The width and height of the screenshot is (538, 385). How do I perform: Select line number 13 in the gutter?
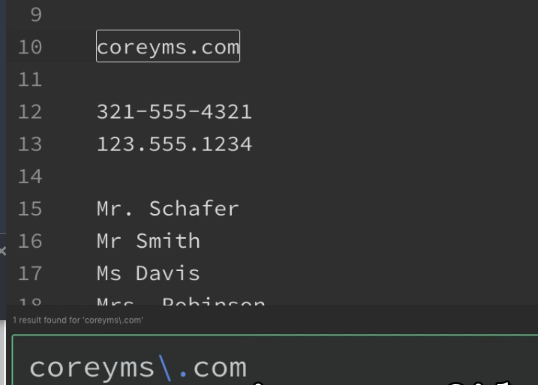30,144
